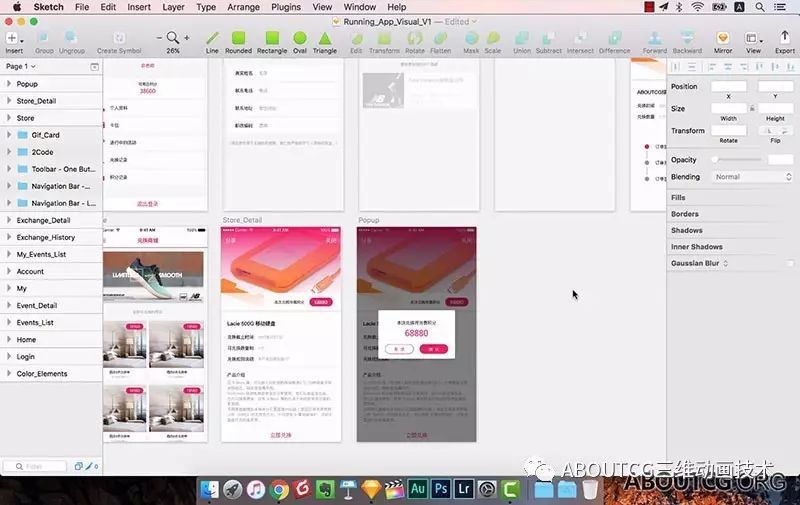
Task: Toggle the pages list panel icon
Action: pos(94,67)
